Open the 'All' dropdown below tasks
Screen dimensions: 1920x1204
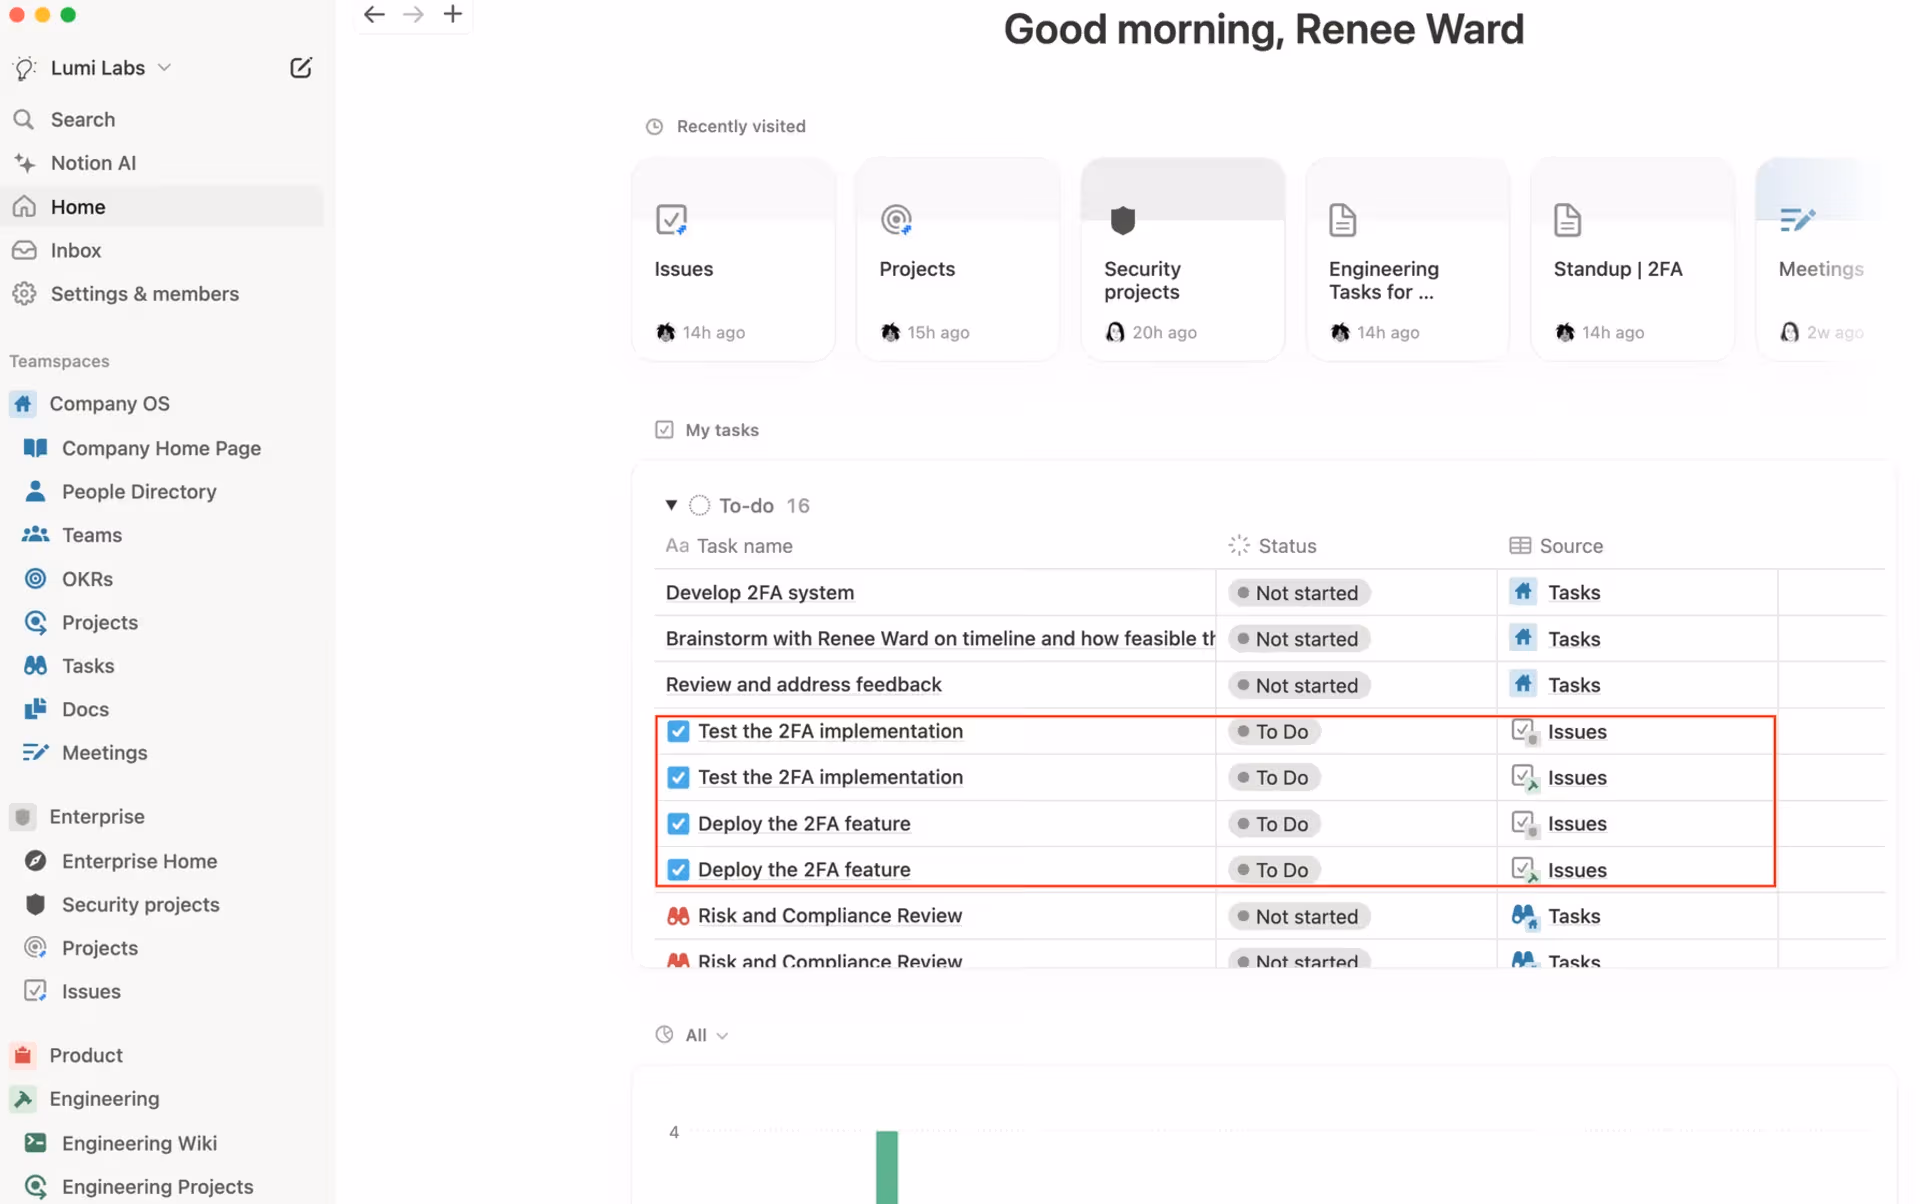click(695, 1034)
